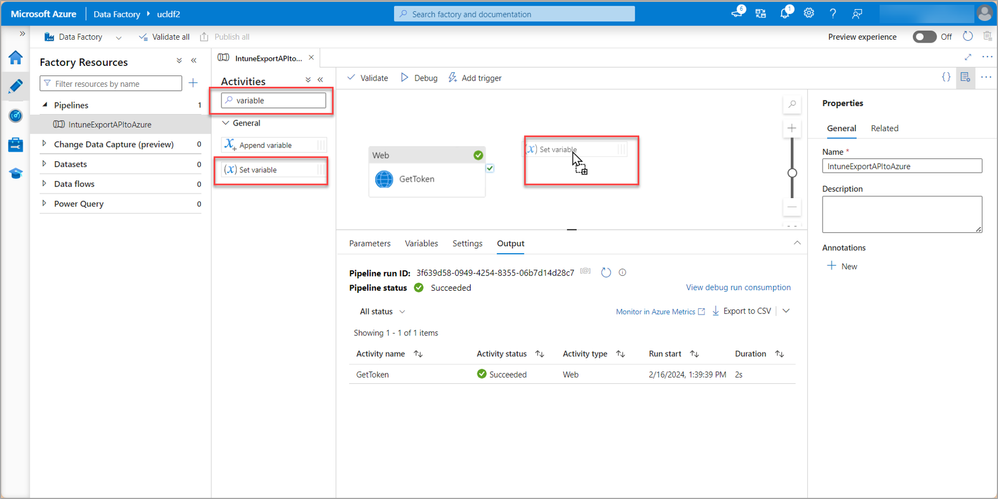Click Export to CSV button

pyautogui.click(x=741, y=311)
